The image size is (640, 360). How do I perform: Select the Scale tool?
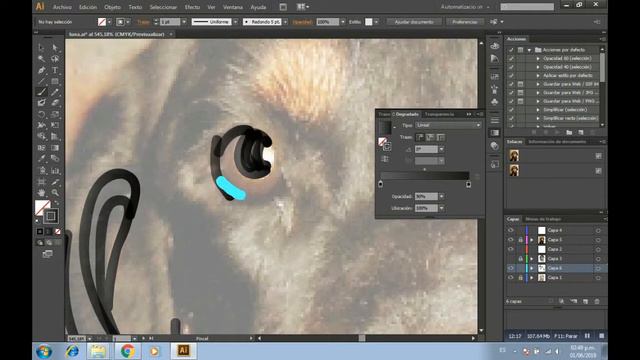pos(55,114)
